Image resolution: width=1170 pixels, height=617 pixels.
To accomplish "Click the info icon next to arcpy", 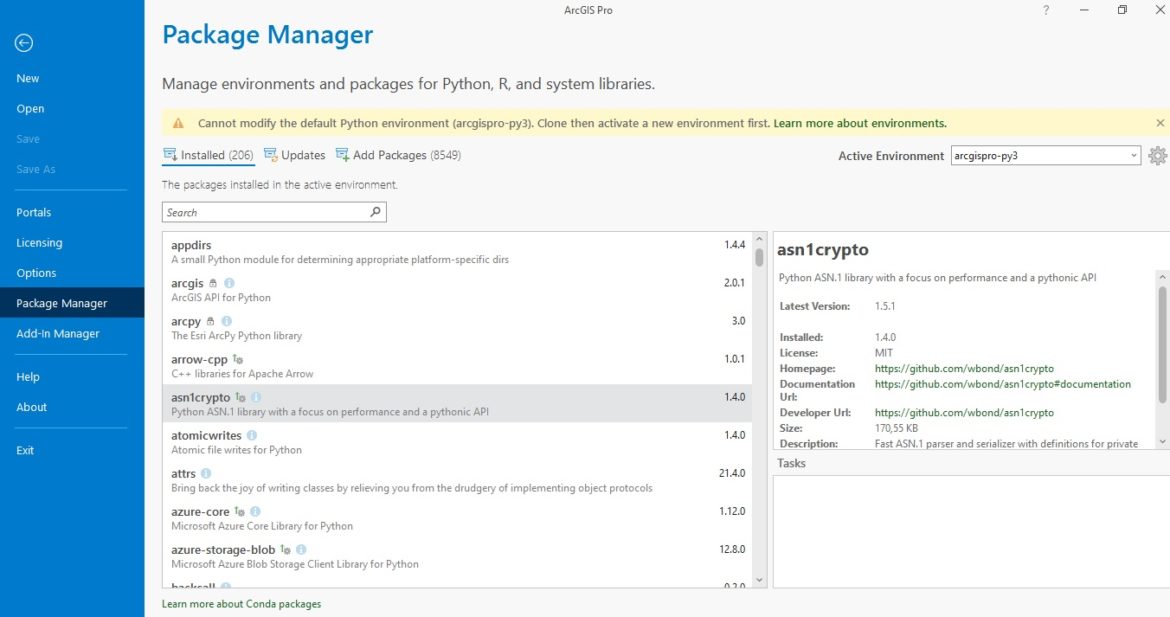I will coord(226,322).
